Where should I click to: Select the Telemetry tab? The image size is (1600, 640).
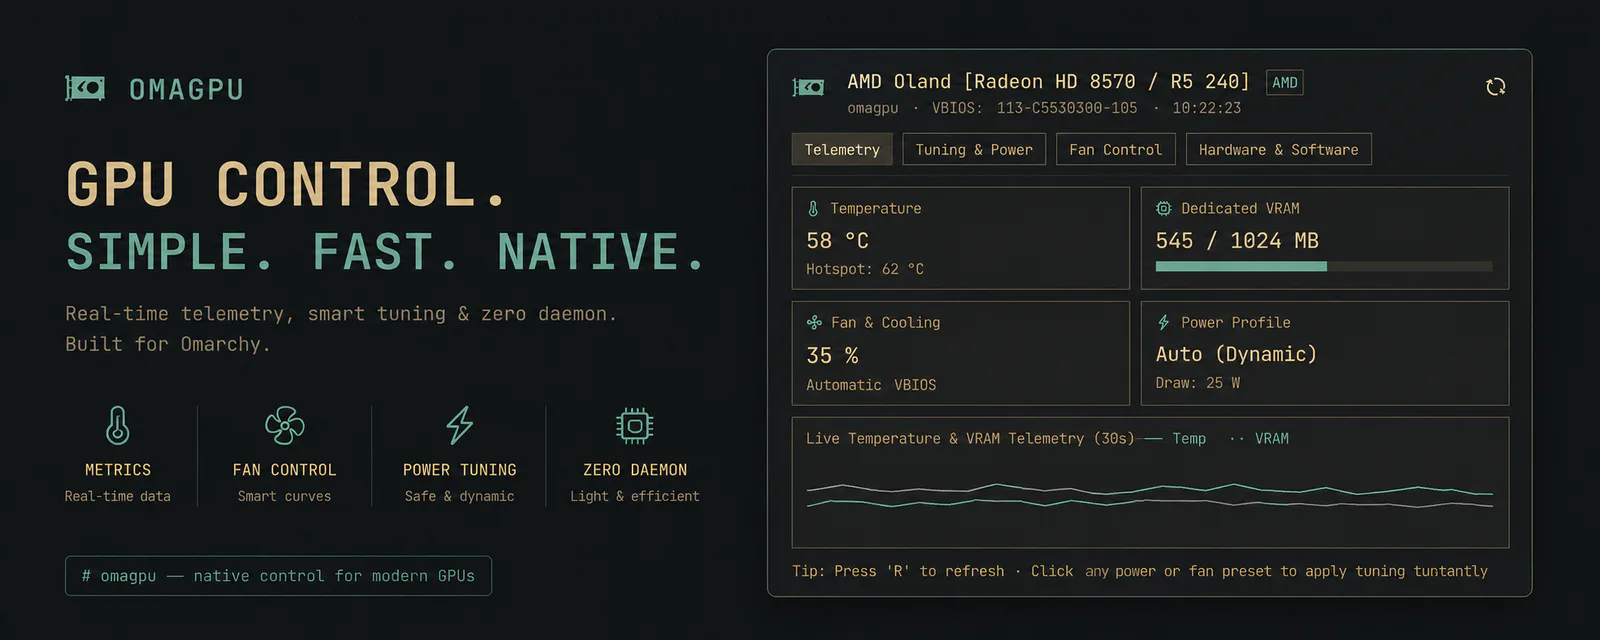point(842,149)
